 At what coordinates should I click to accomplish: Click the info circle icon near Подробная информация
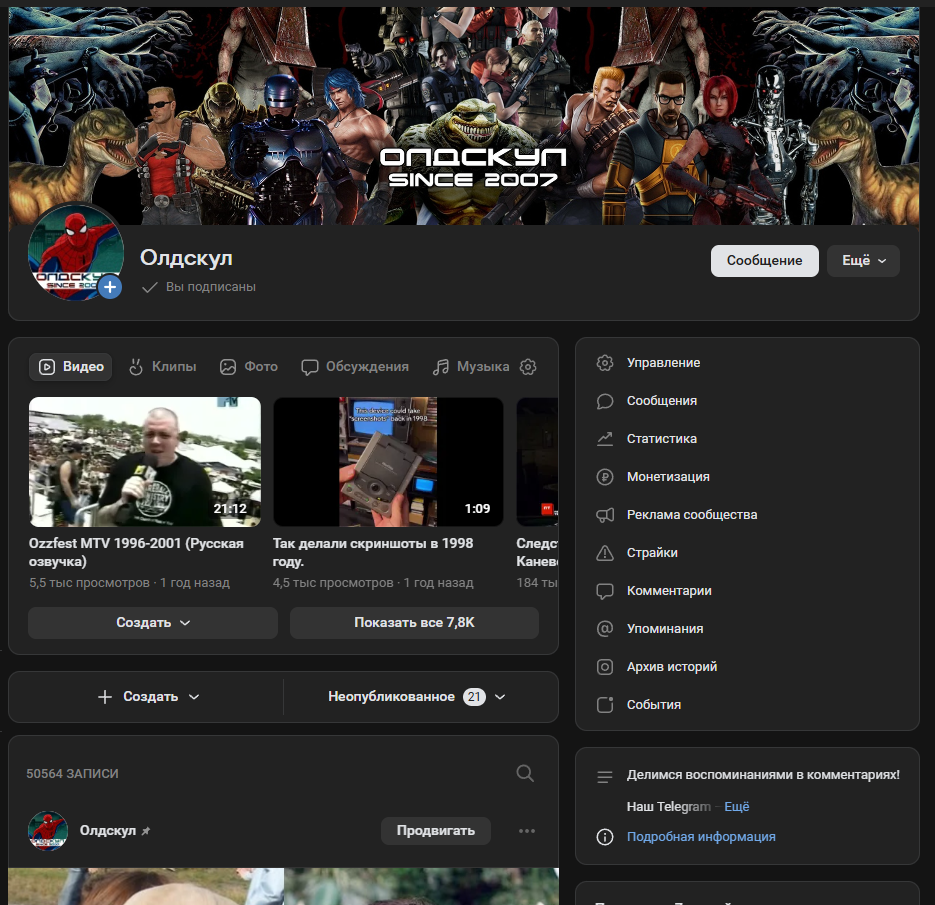click(x=605, y=837)
